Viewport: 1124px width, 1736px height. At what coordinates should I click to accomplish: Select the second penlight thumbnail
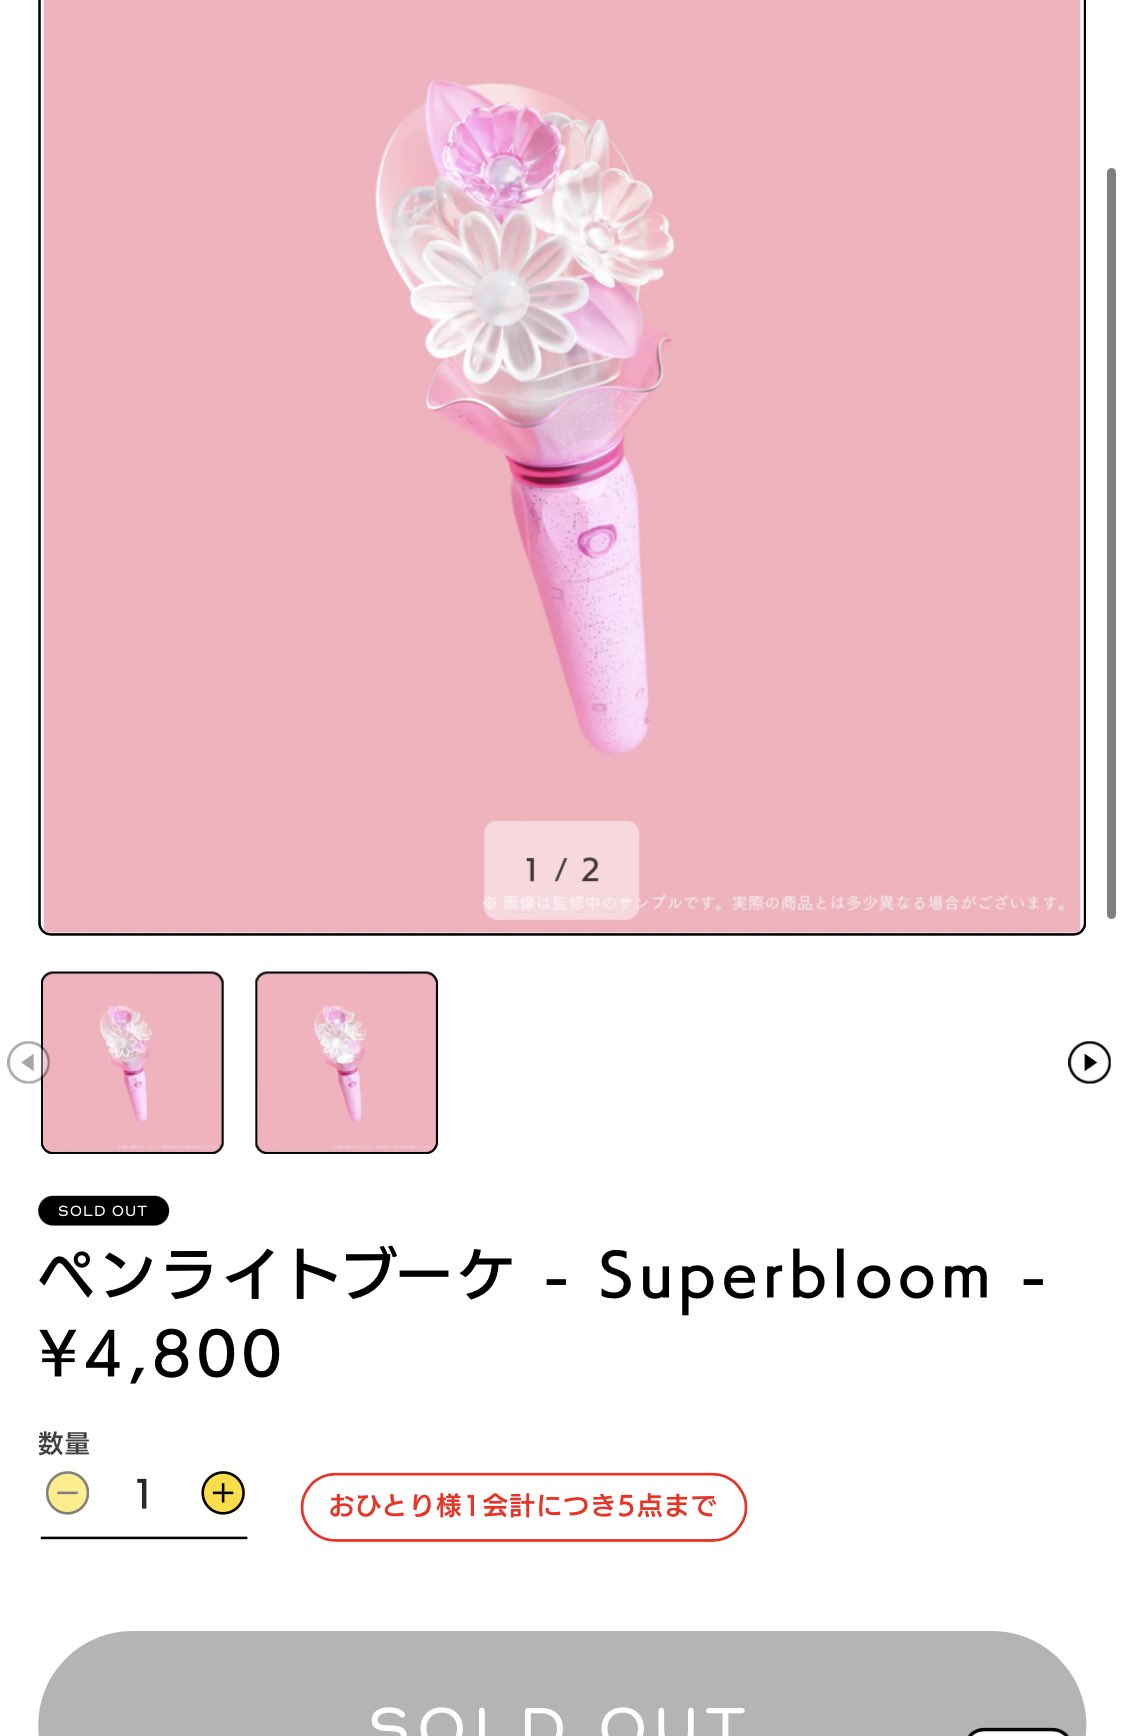pyautogui.click(x=346, y=1062)
